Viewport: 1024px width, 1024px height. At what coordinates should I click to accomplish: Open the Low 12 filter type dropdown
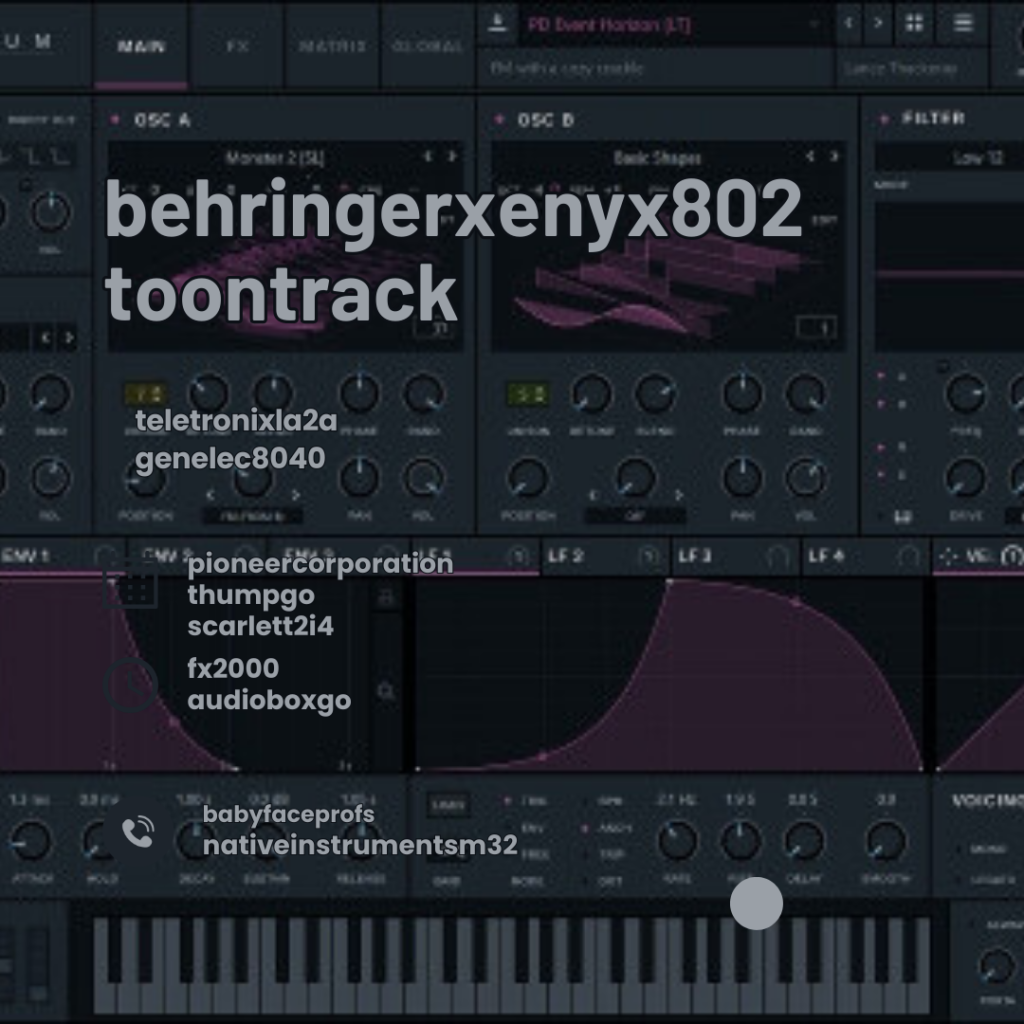pos(977,157)
